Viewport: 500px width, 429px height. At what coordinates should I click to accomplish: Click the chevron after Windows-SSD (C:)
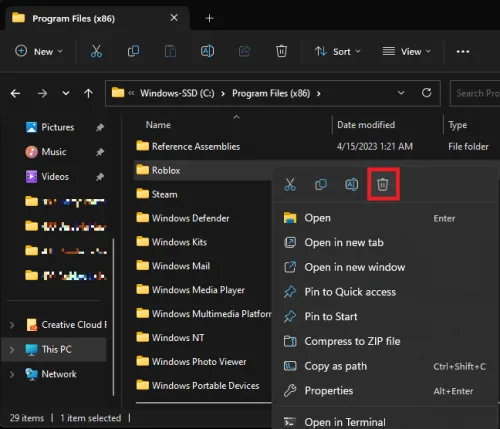coord(223,94)
